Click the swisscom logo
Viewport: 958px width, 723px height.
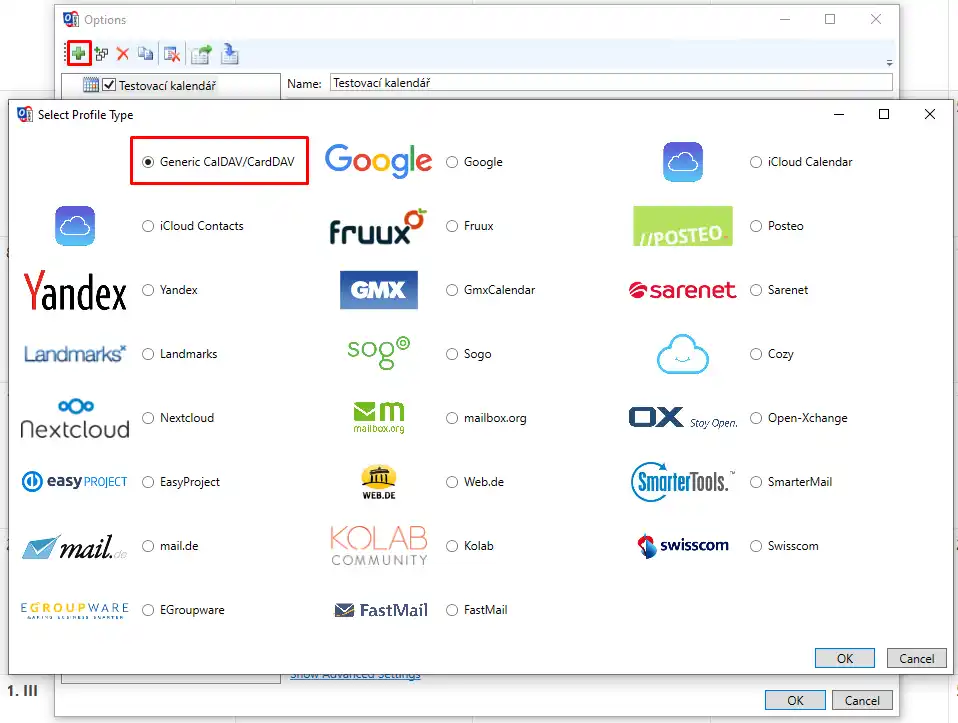point(682,546)
